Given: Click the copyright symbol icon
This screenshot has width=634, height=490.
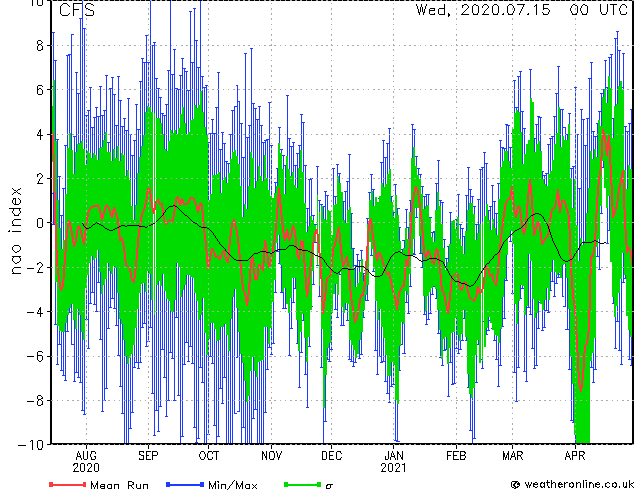Looking at the screenshot, I should [516, 485].
